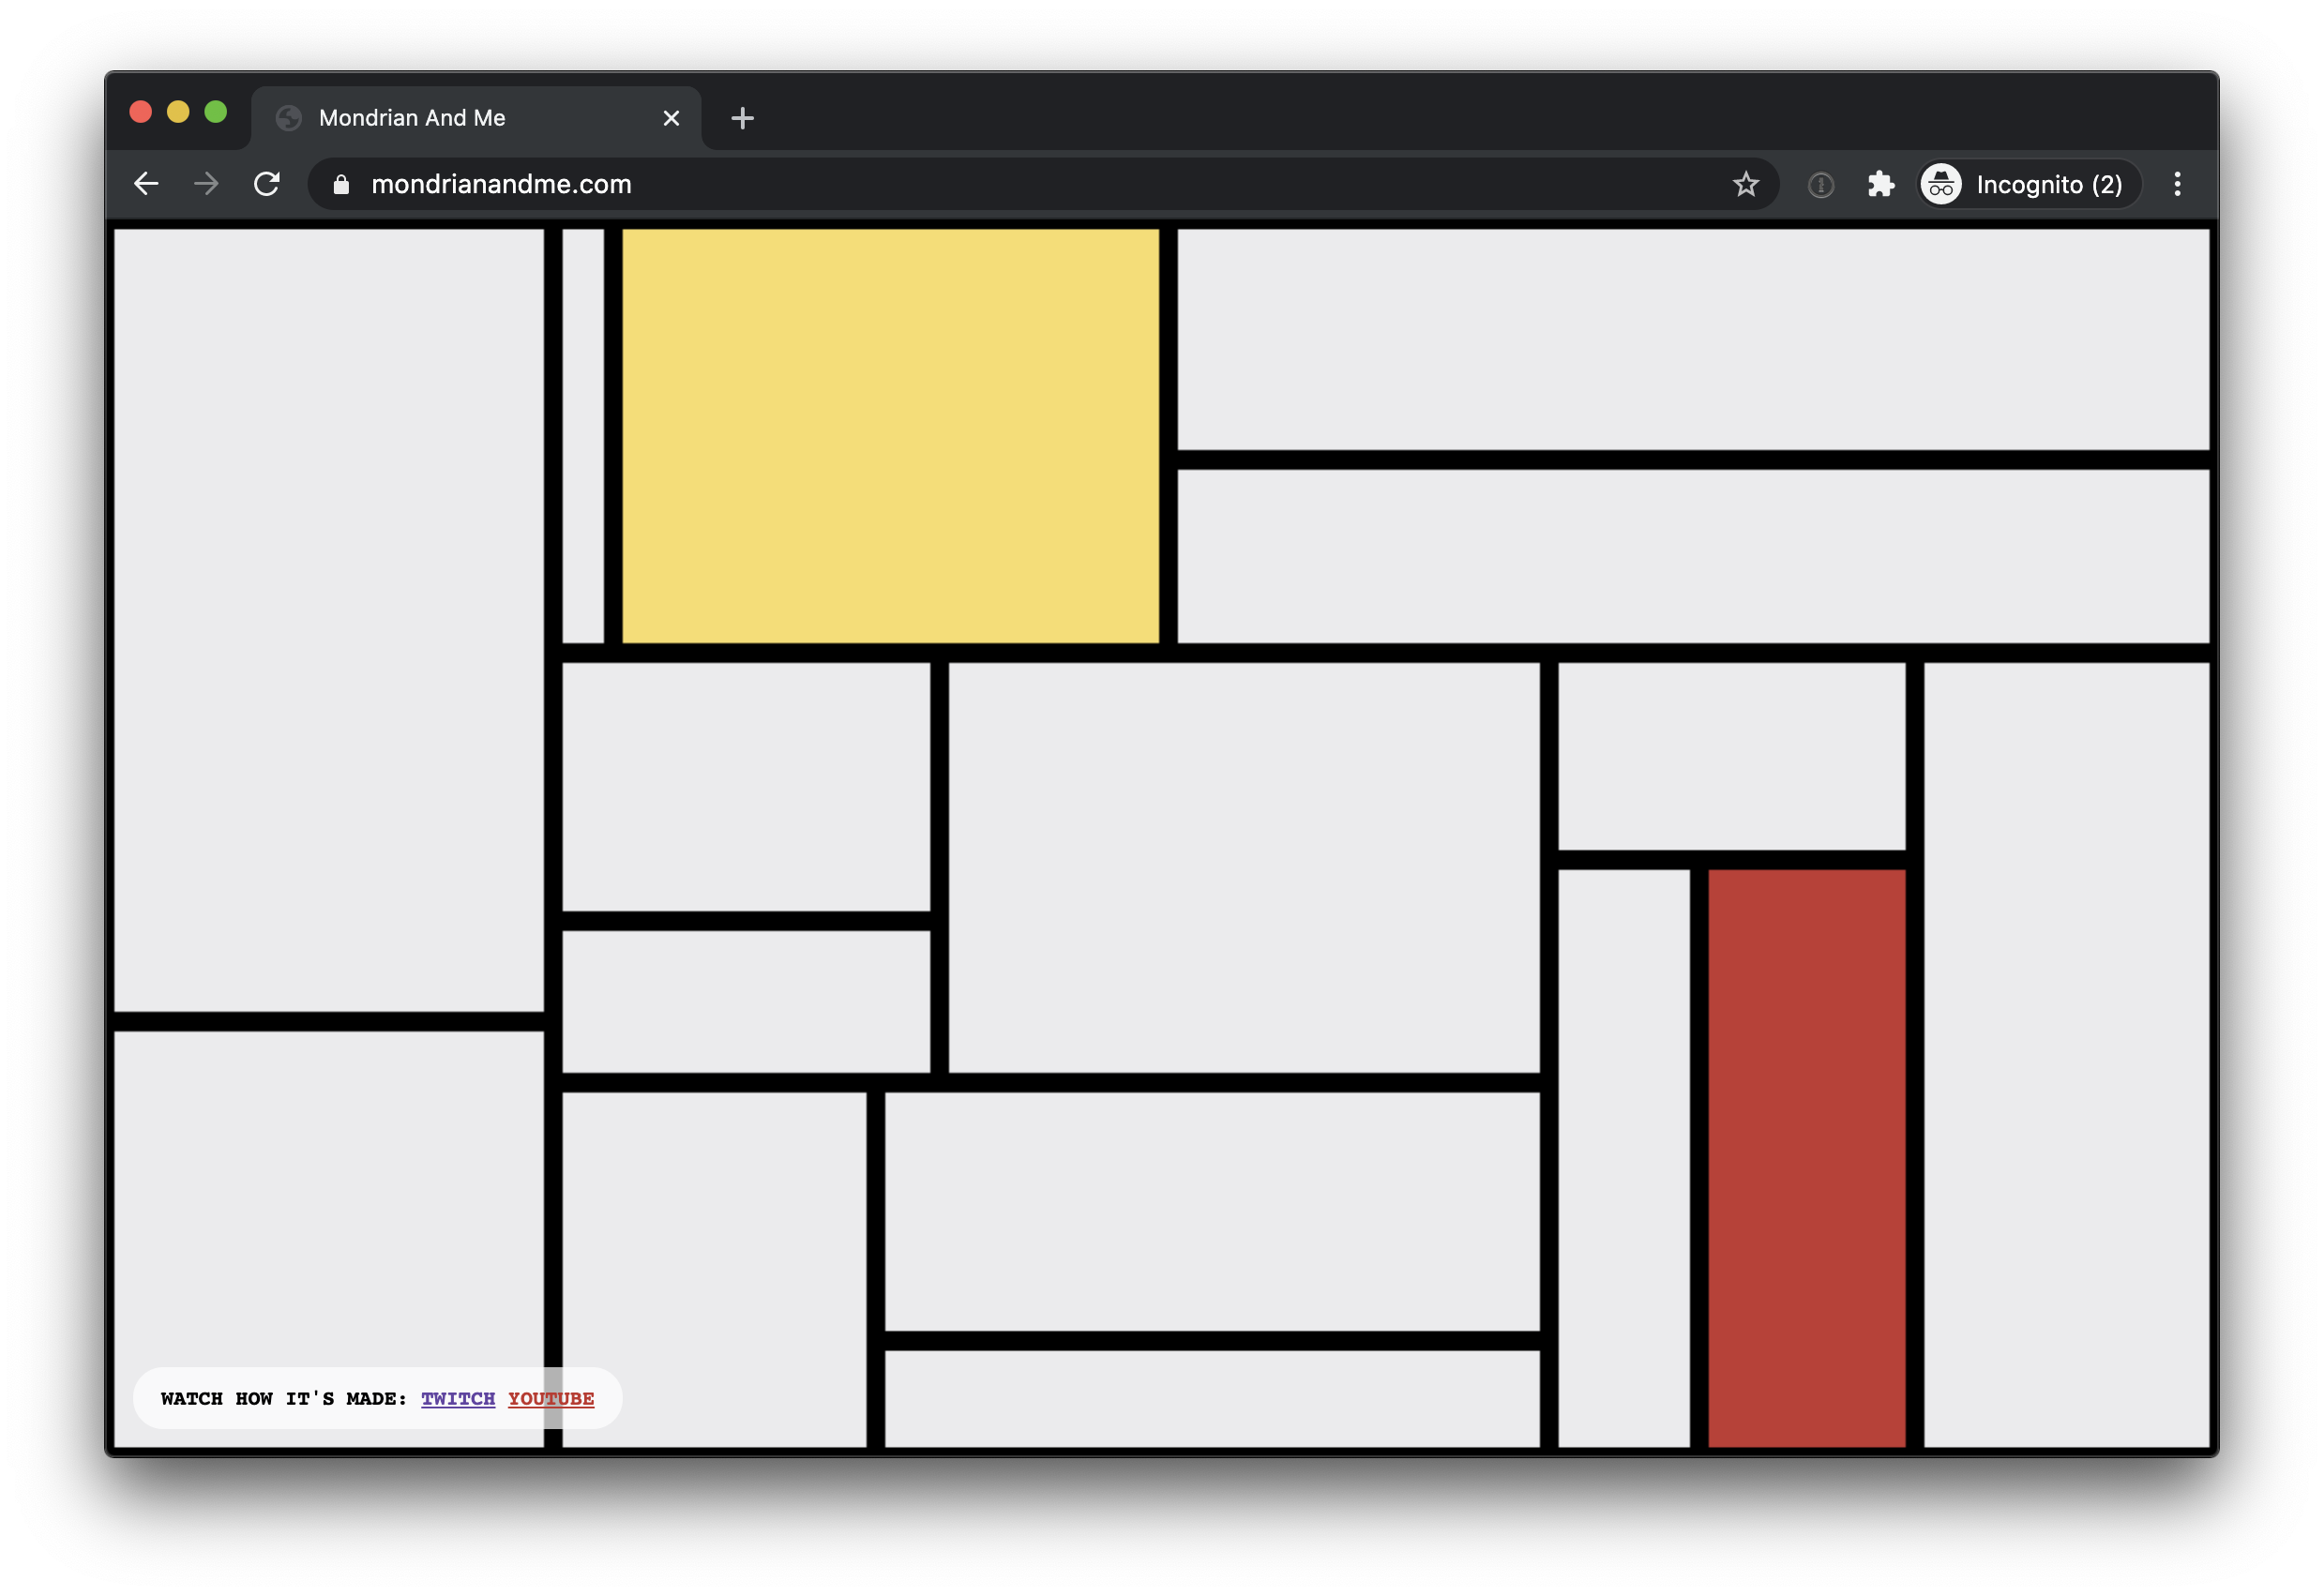Screen dimensions: 2324x1596
Task: Click the greyed-out info extension icon
Action: point(1821,185)
